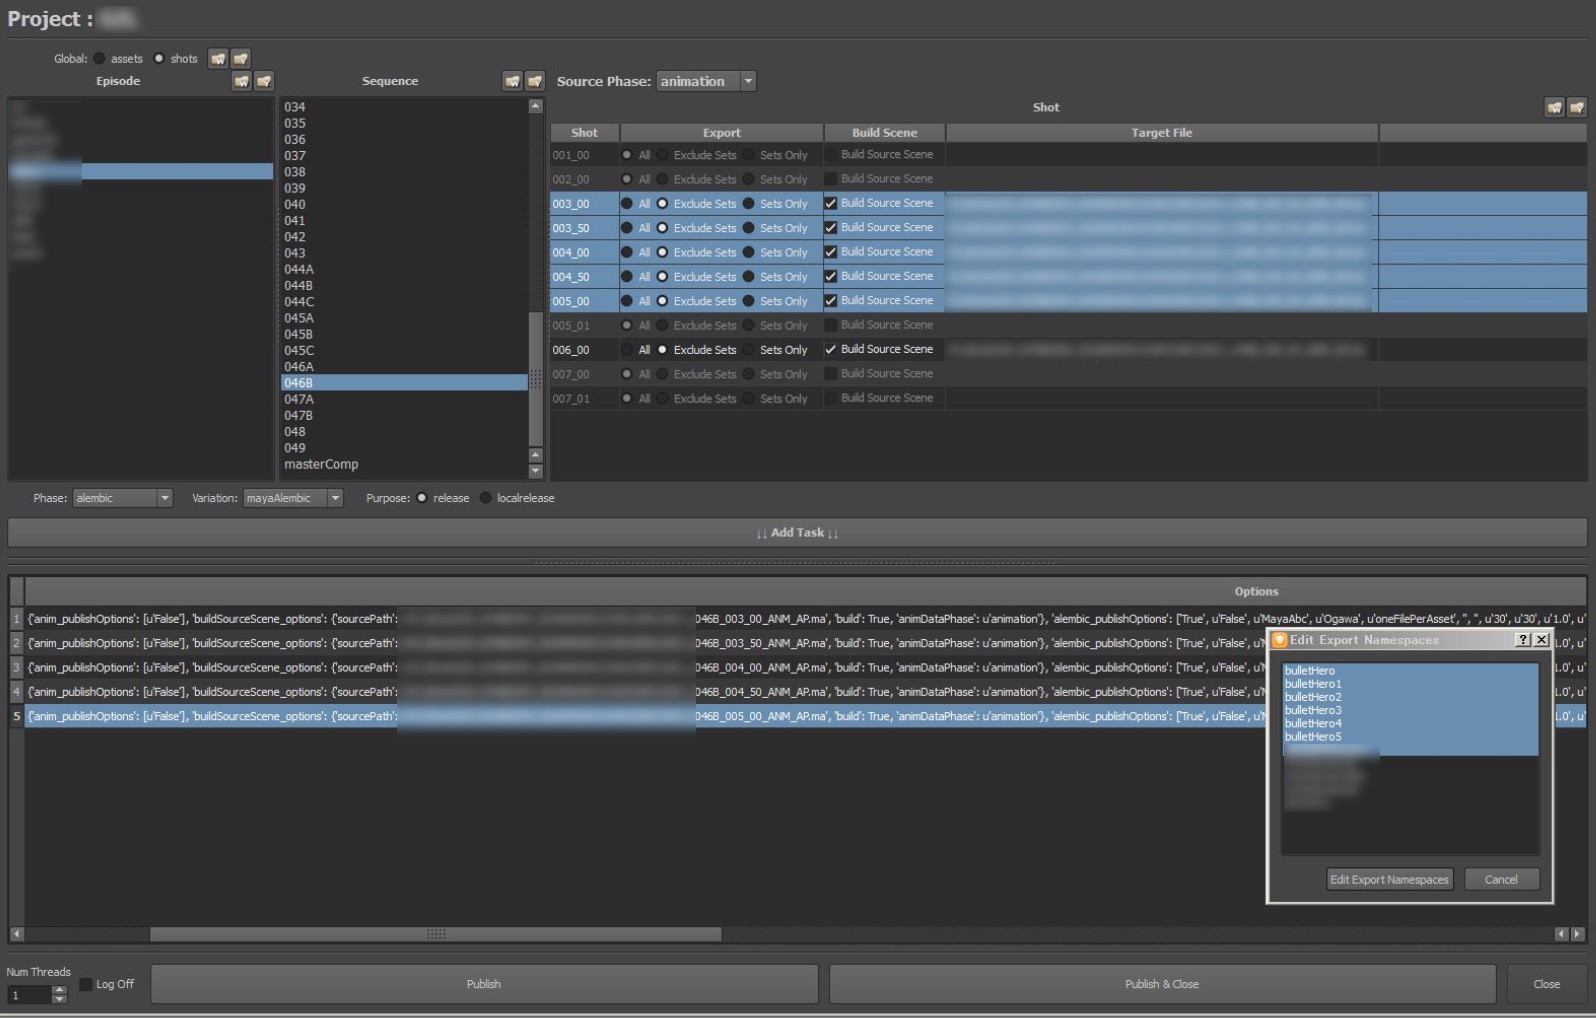Select the highlighted episode in Episode list
1596x1018 pixels.
pyautogui.click(x=141, y=172)
